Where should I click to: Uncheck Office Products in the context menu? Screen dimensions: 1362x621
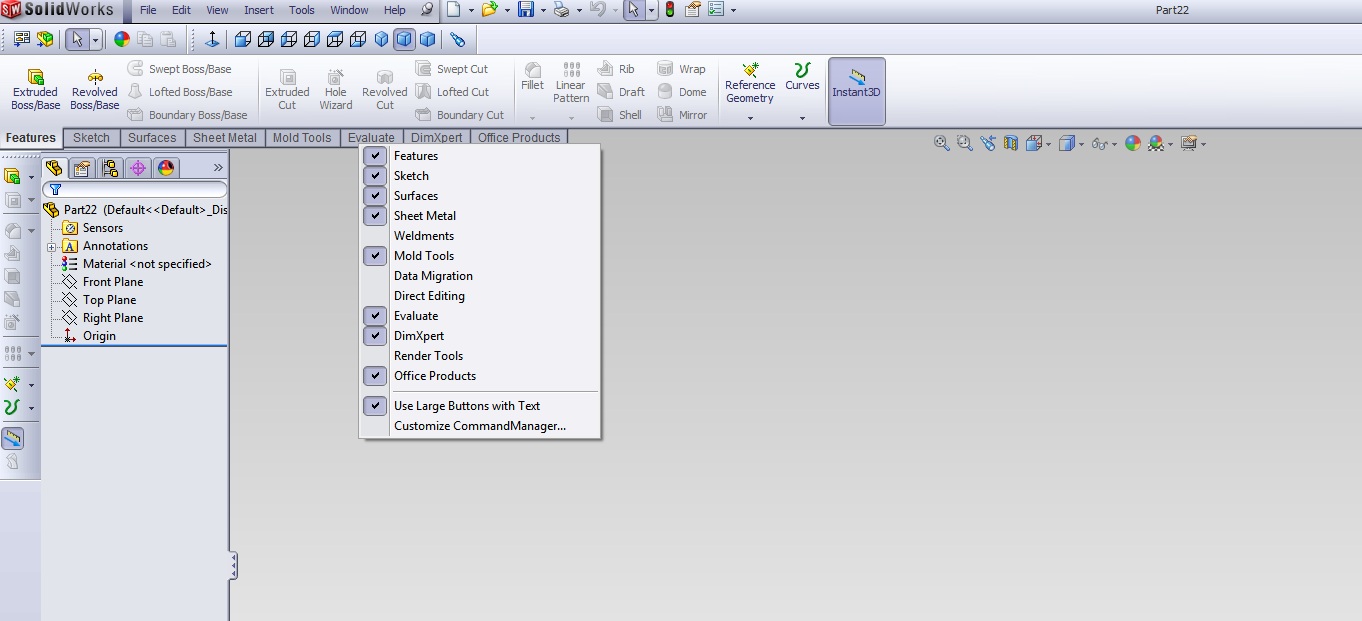click(375, 376)
